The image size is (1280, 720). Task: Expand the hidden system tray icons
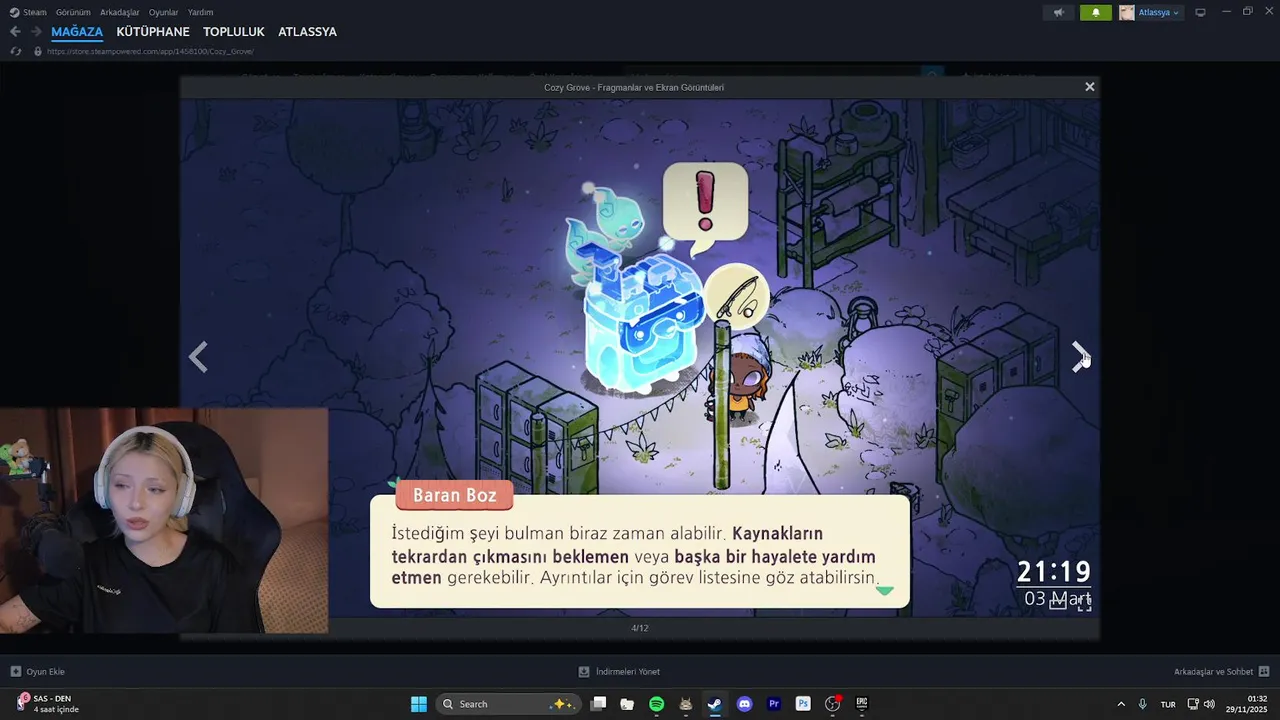coord(1120,704)
